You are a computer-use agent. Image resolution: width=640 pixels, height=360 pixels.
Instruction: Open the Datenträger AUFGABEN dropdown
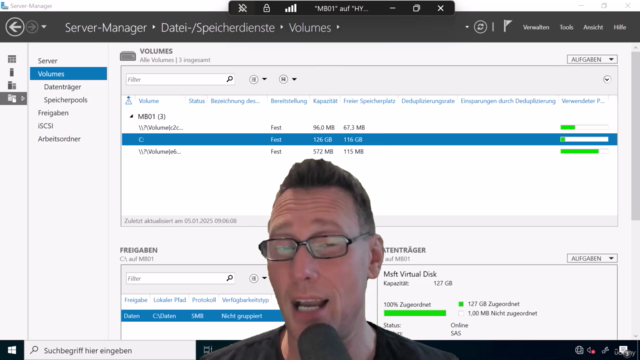tap(592, 258)
